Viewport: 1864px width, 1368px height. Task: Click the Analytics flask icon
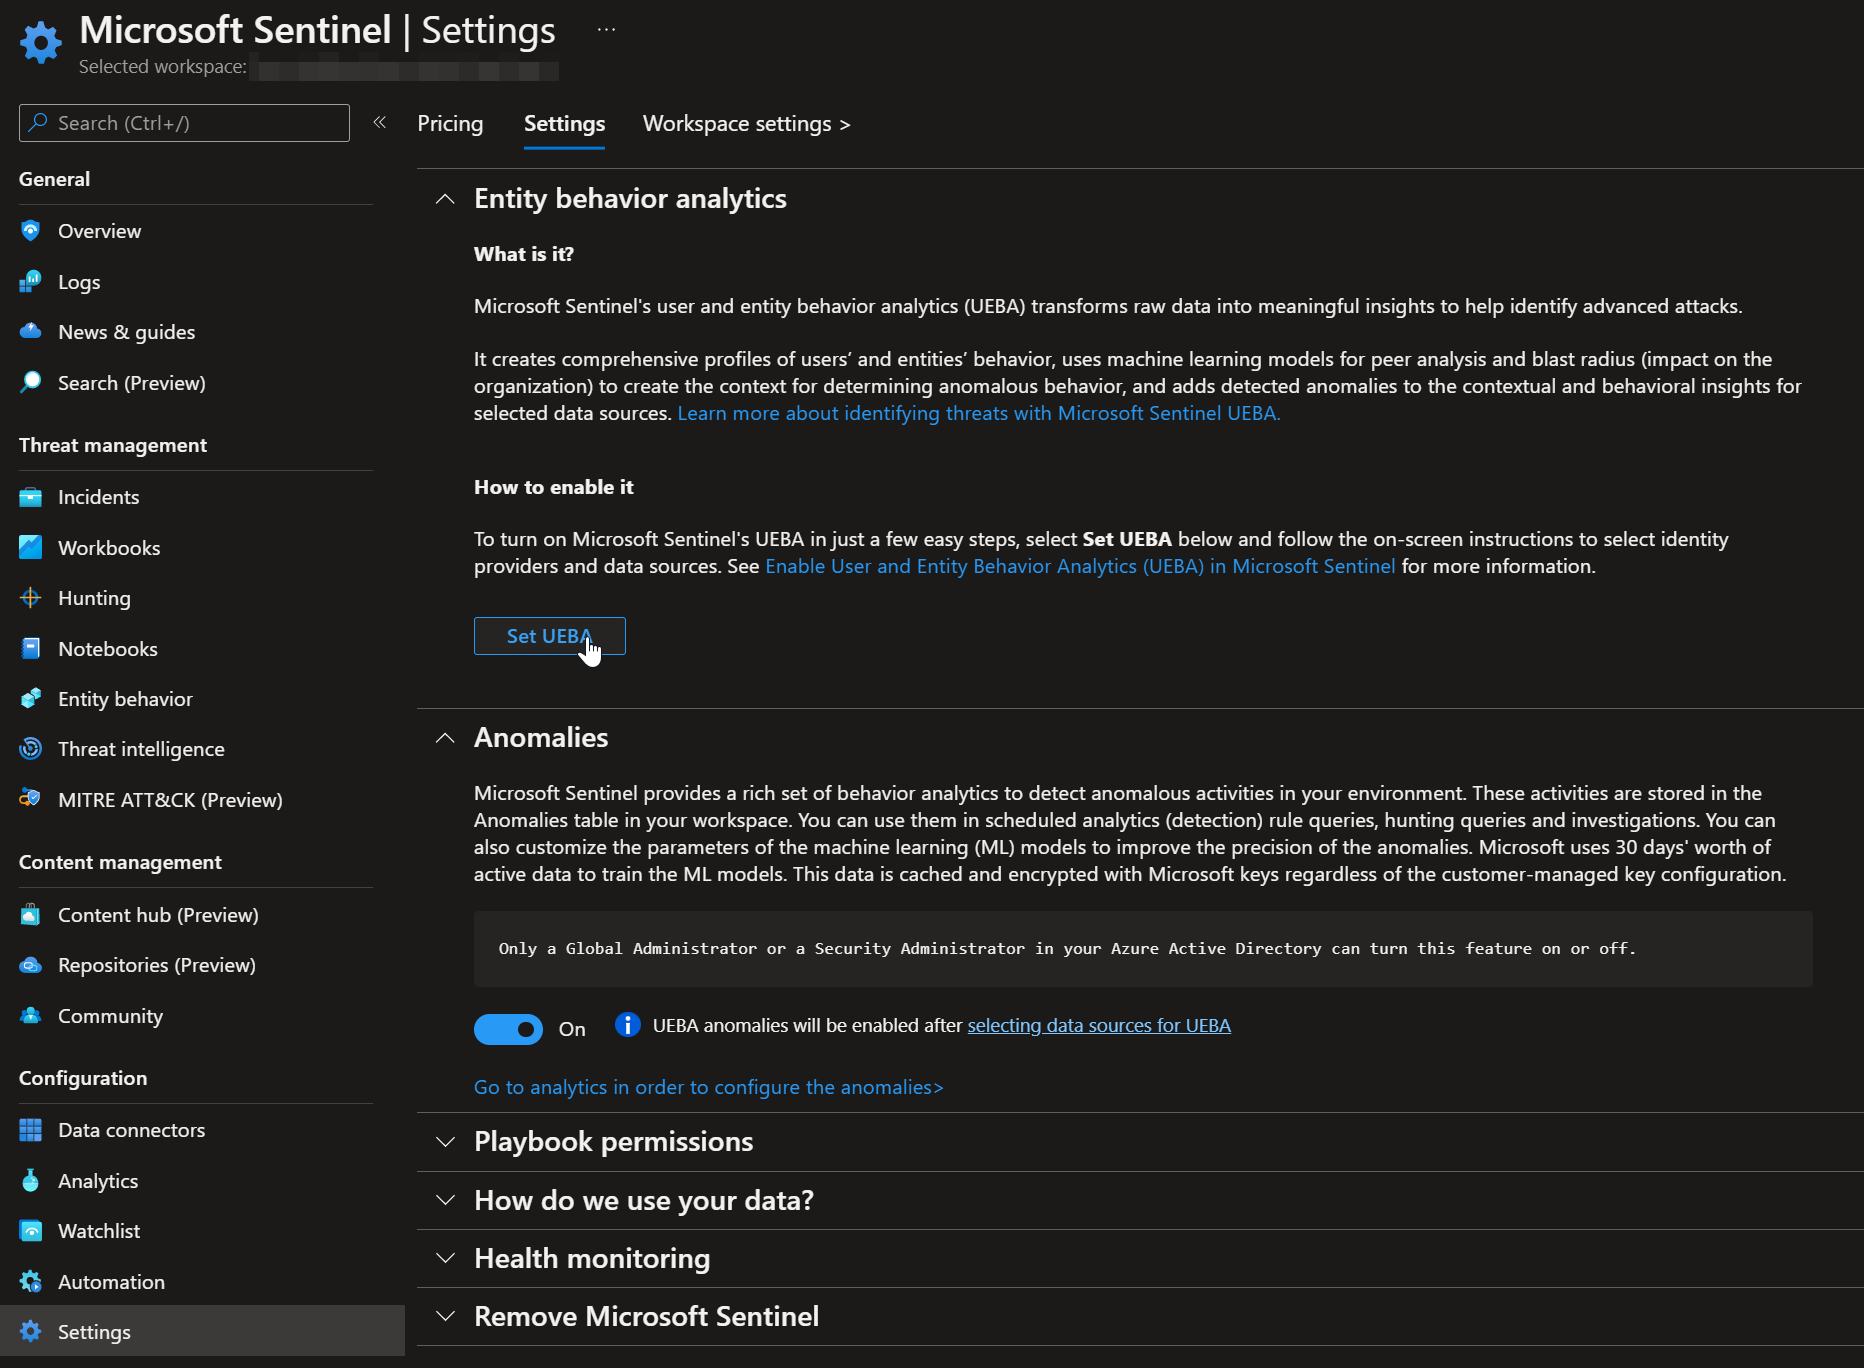point(31,1181)
